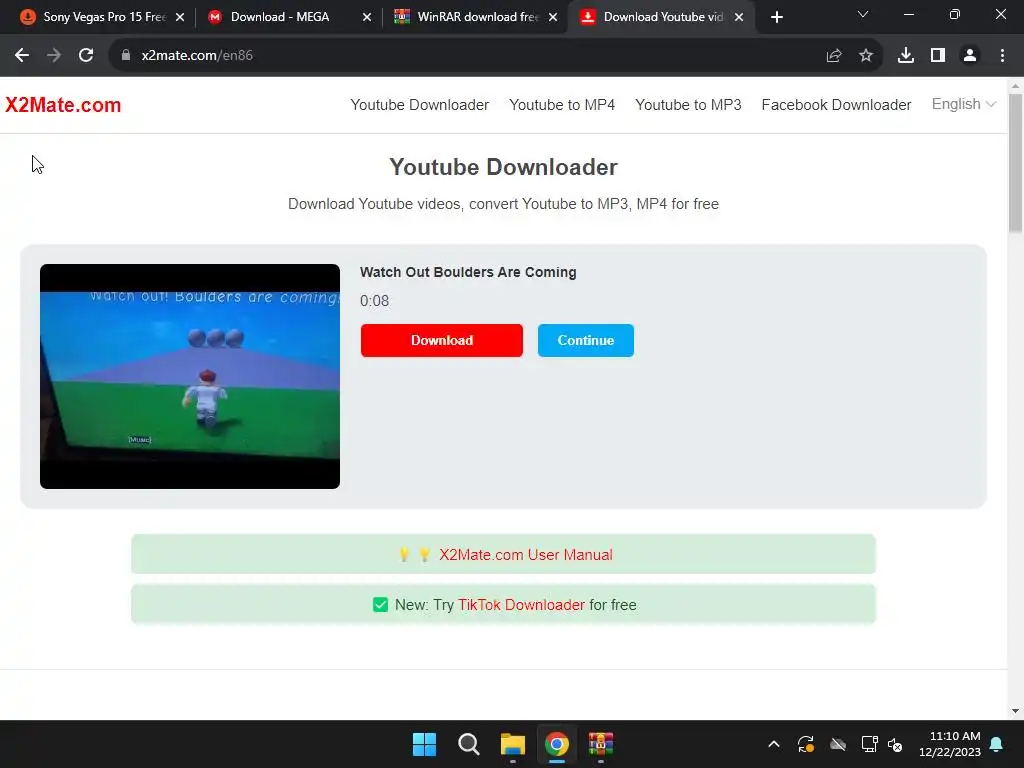This screenshot has width=1024, height=768.
Task: Go back to the previous page
Action: [22, 56]
